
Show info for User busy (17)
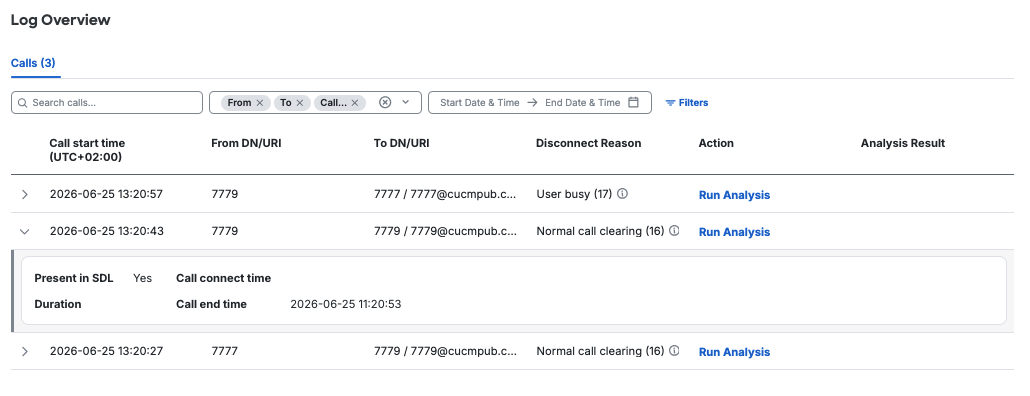point(623,194)
